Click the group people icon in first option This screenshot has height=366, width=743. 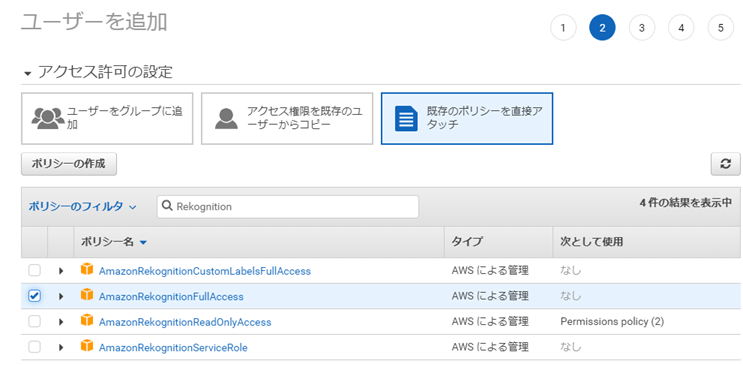[48, 119]
